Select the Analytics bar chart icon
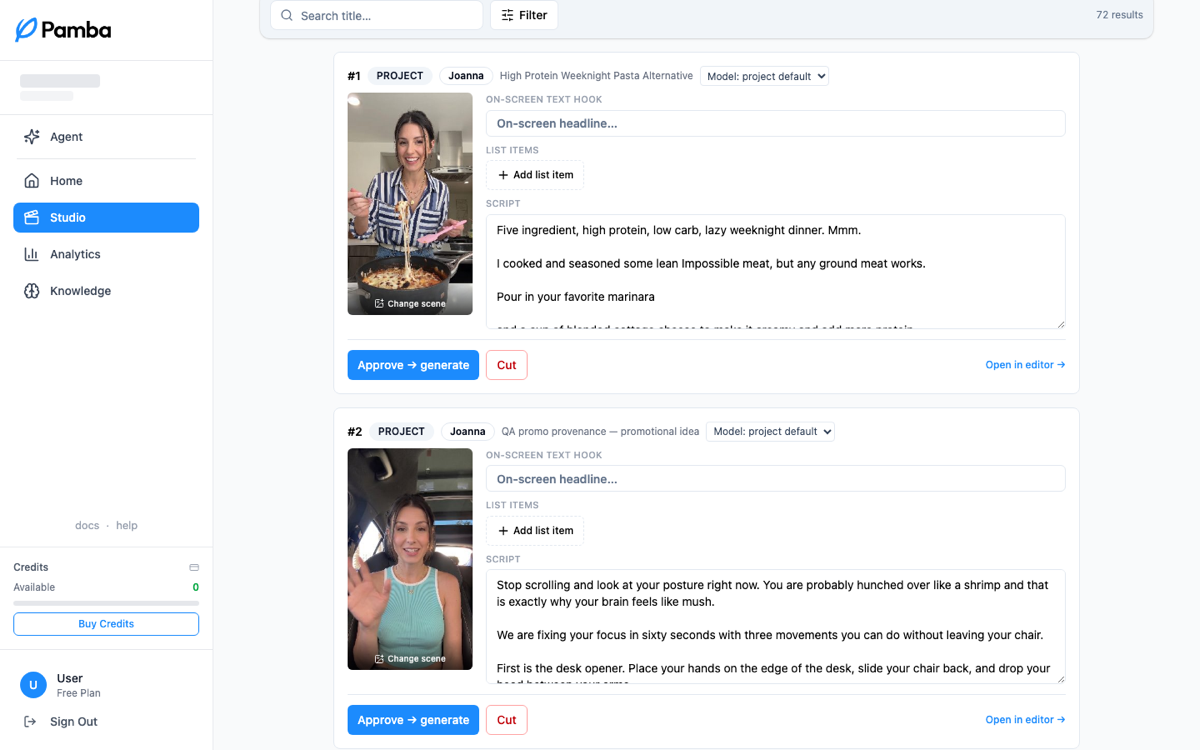 (31, 254)
